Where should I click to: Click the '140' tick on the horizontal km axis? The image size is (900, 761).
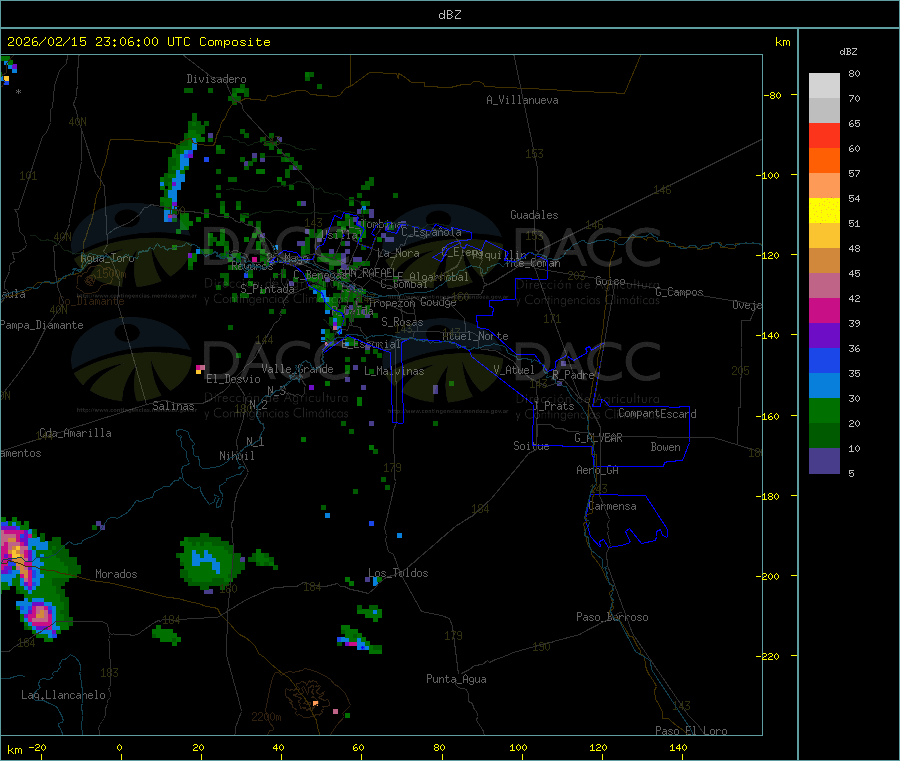pyautogui.click(x=678, y=747)
